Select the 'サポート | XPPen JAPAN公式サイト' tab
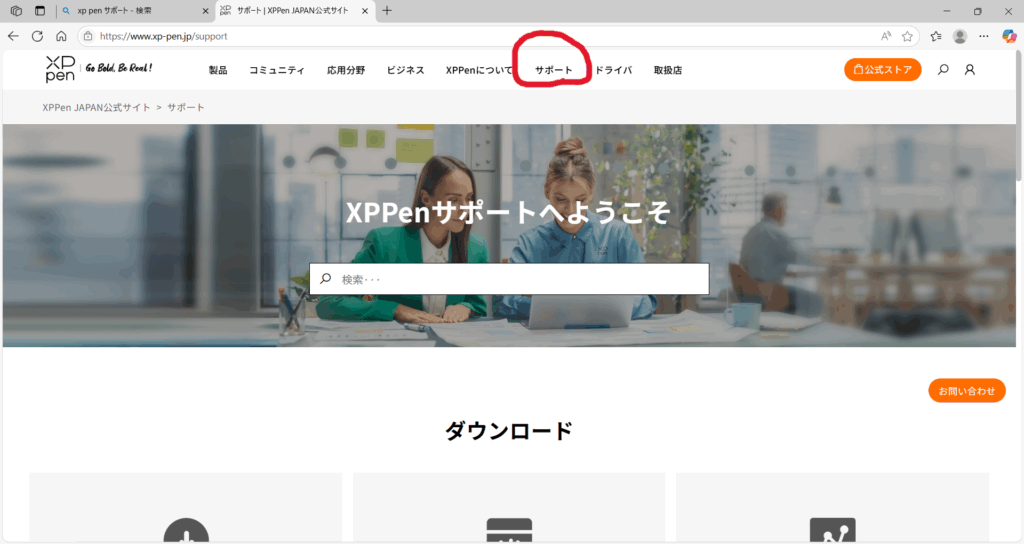1024x544 pixels. tap(293, 10)
